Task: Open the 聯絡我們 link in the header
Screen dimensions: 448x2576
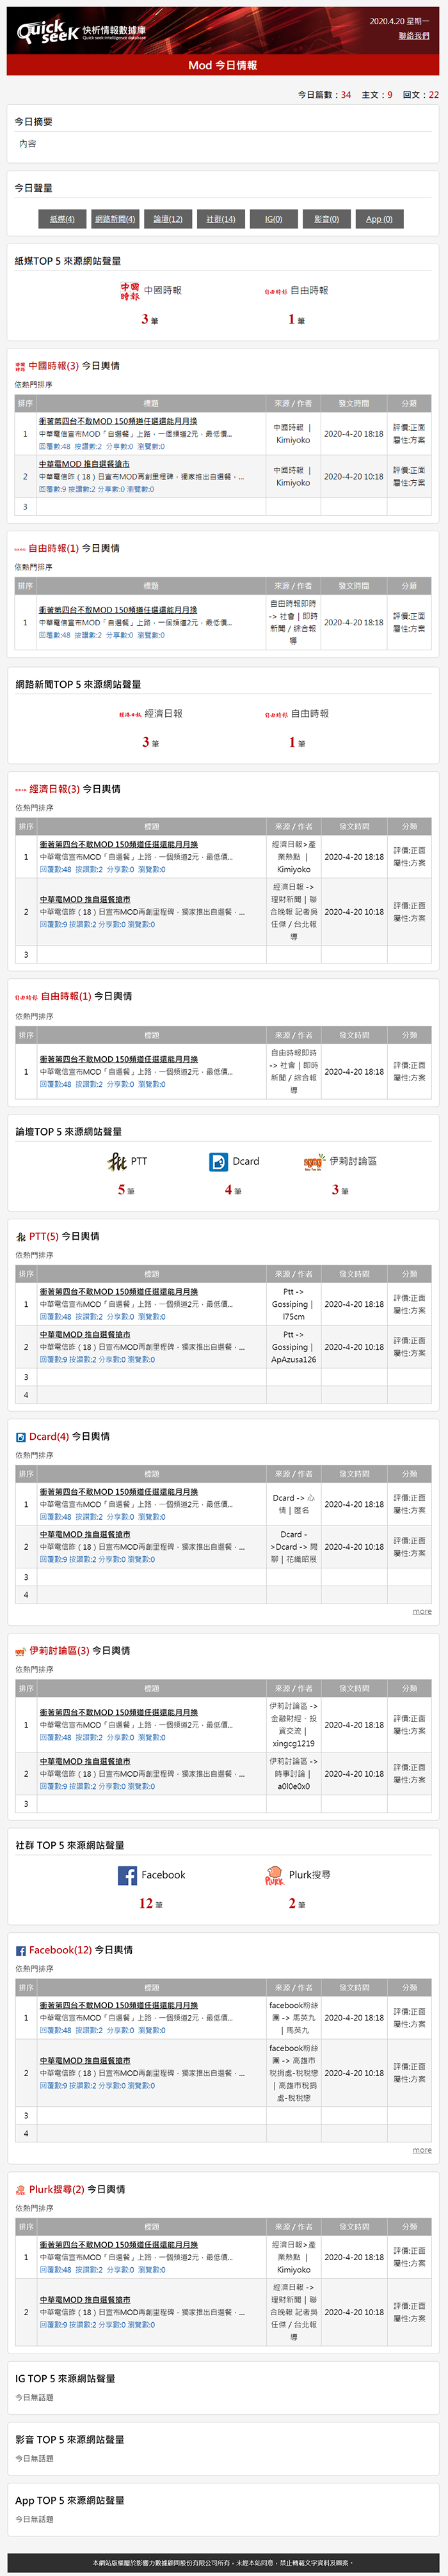Action: click(414, 36)
